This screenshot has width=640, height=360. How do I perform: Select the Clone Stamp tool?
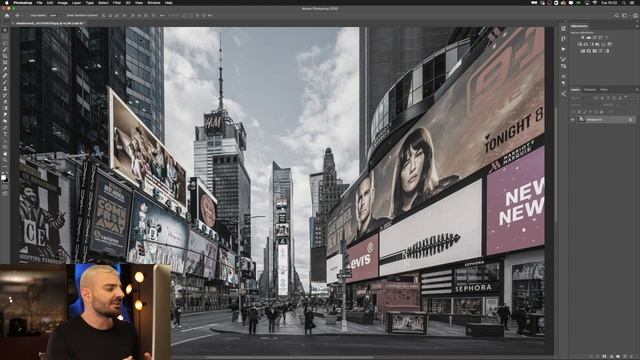5,88
